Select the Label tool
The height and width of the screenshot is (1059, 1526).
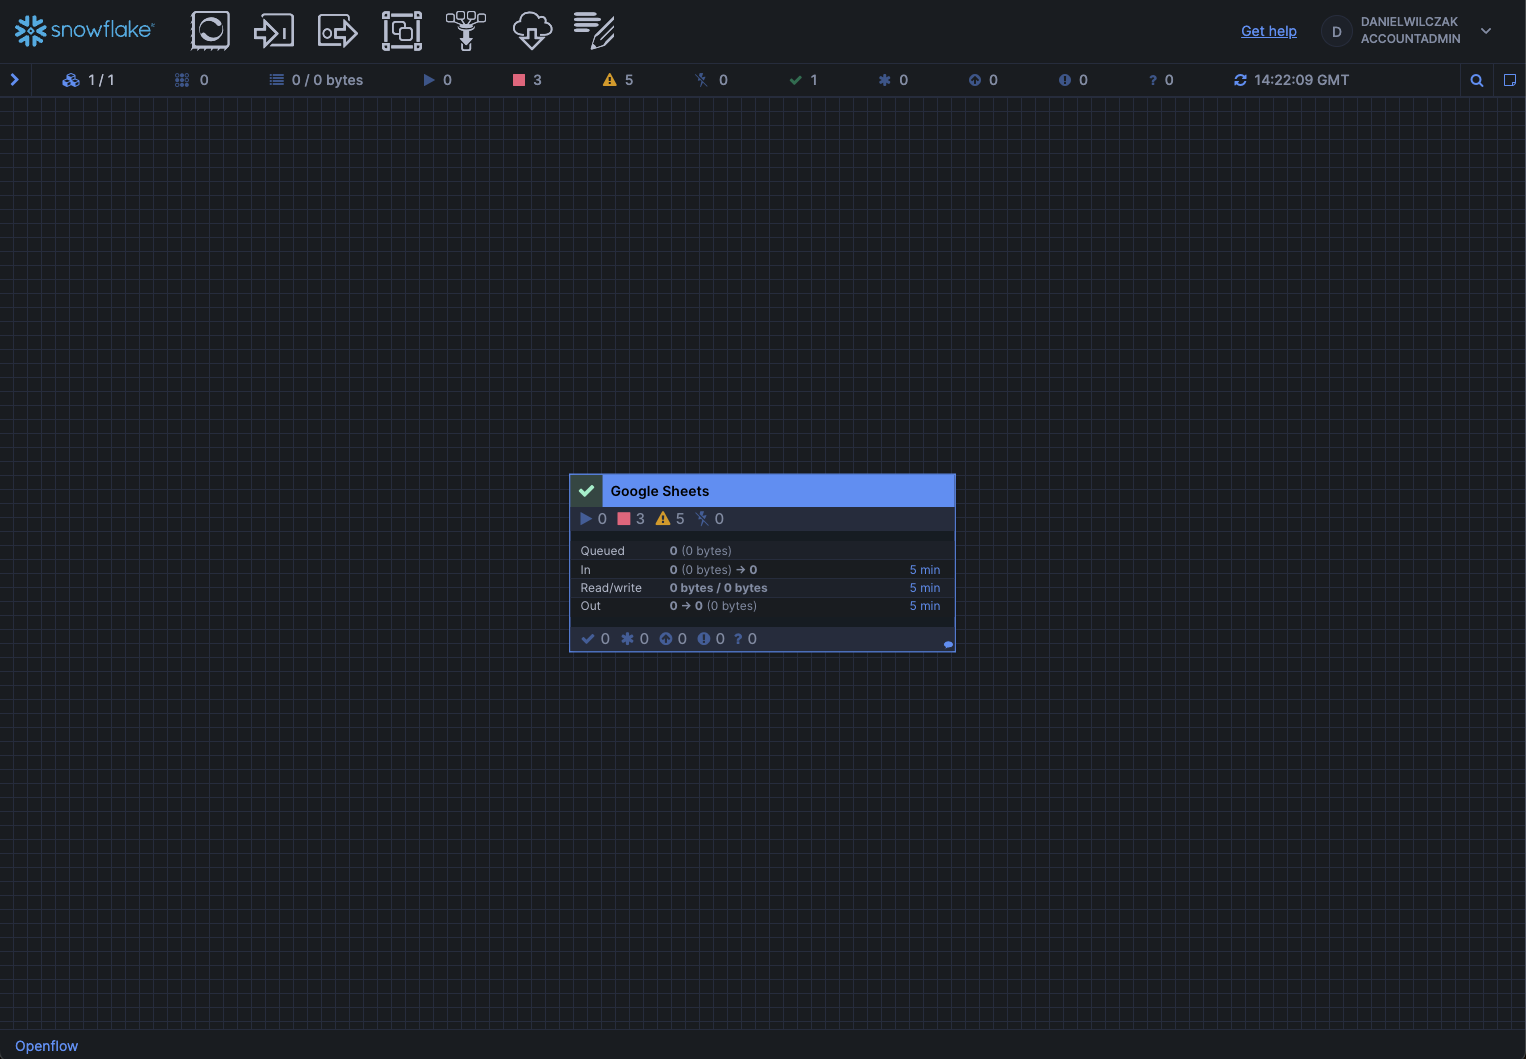(594, 31)
